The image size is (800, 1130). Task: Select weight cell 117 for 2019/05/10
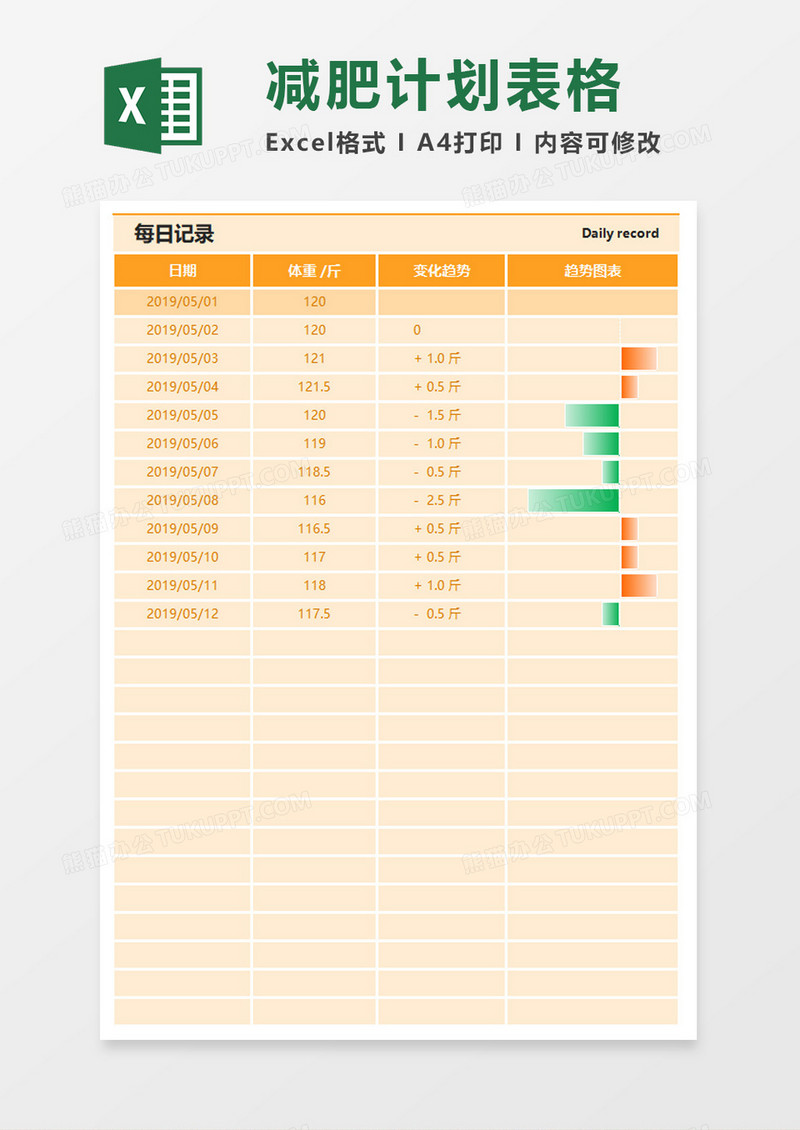[x=314, y=557]
